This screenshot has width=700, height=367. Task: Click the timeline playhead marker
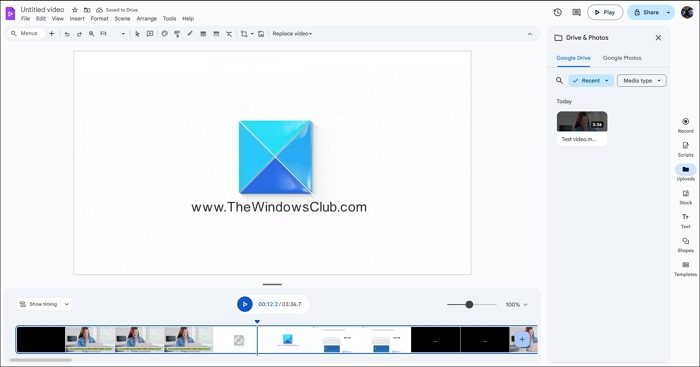tap(257, 321)
